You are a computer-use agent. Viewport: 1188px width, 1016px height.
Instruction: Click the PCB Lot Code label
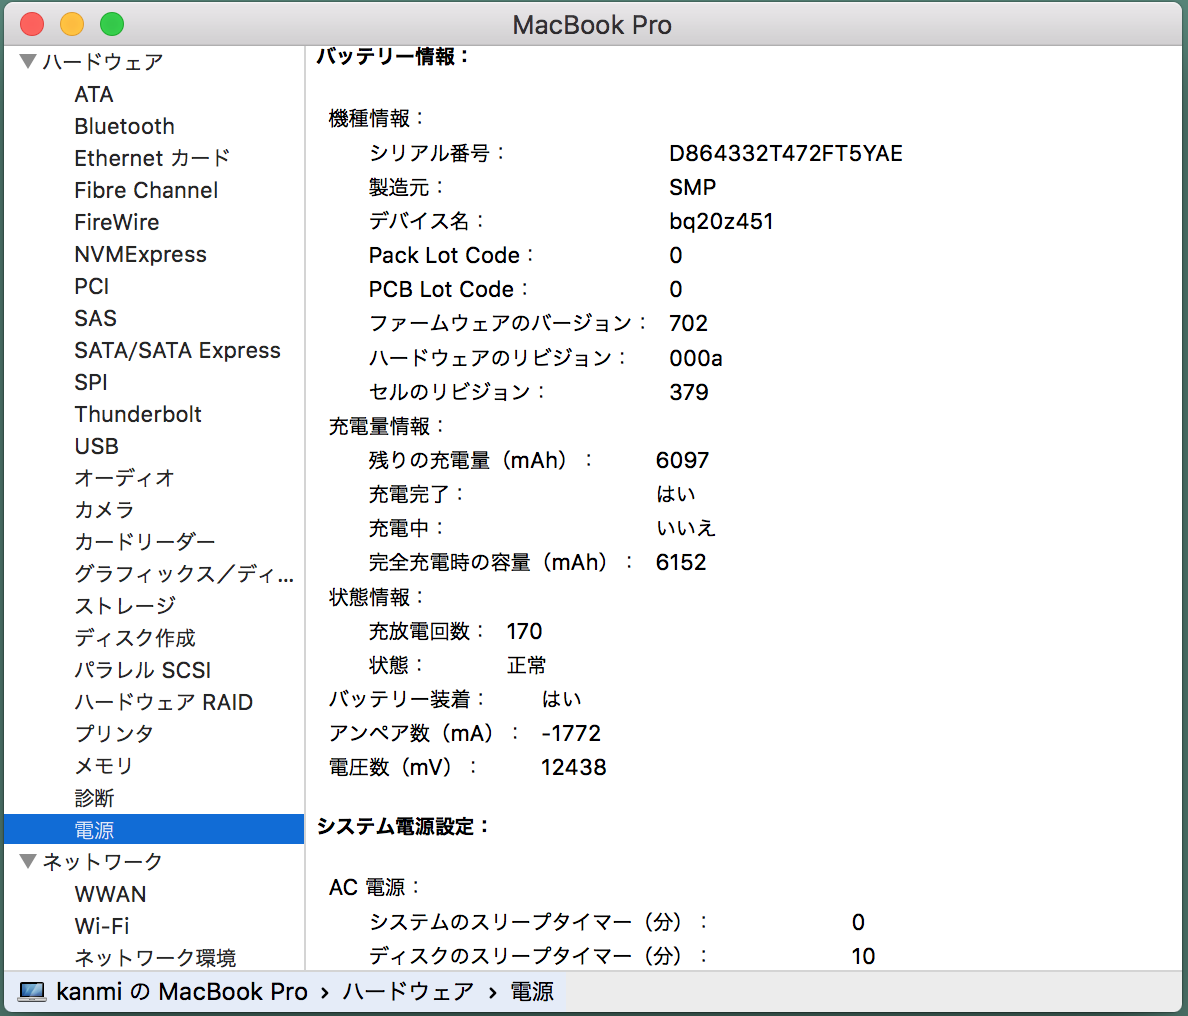(x=448, y=289)
